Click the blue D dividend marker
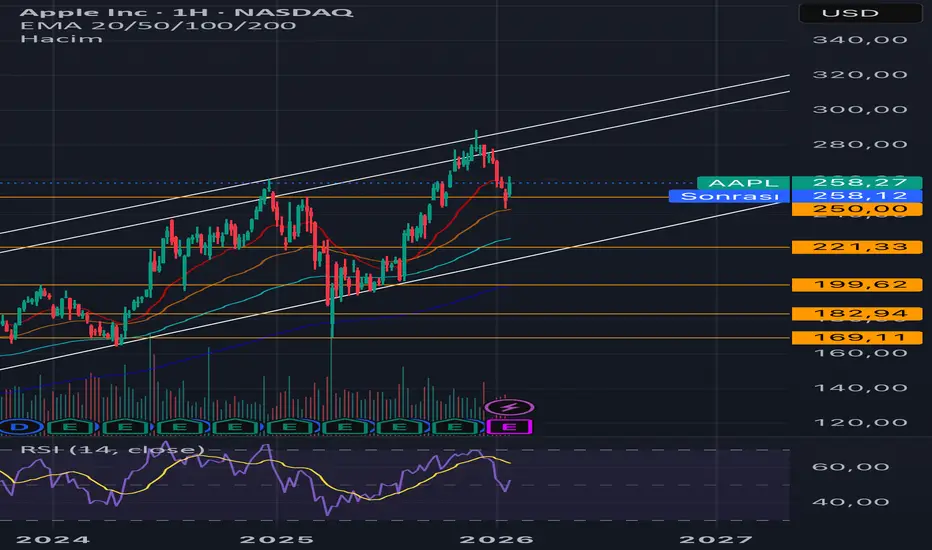The height and width of the screenshot is (550, 932). tap(21, 426)
